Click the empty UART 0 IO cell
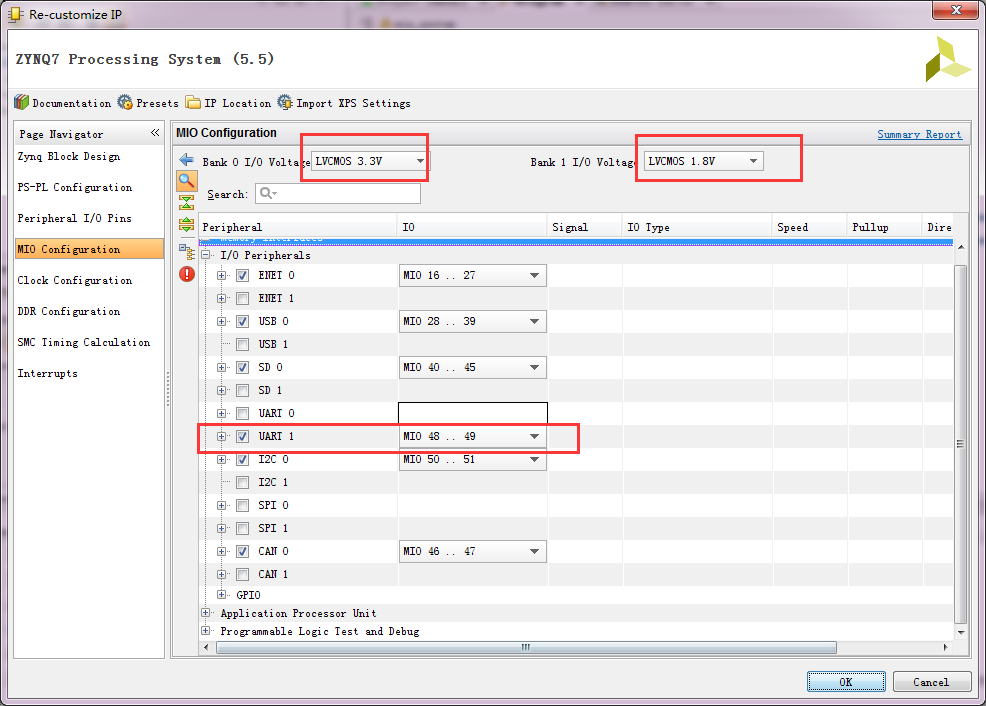The height and width of the screenshot is (706, 986). pos(473,413)
